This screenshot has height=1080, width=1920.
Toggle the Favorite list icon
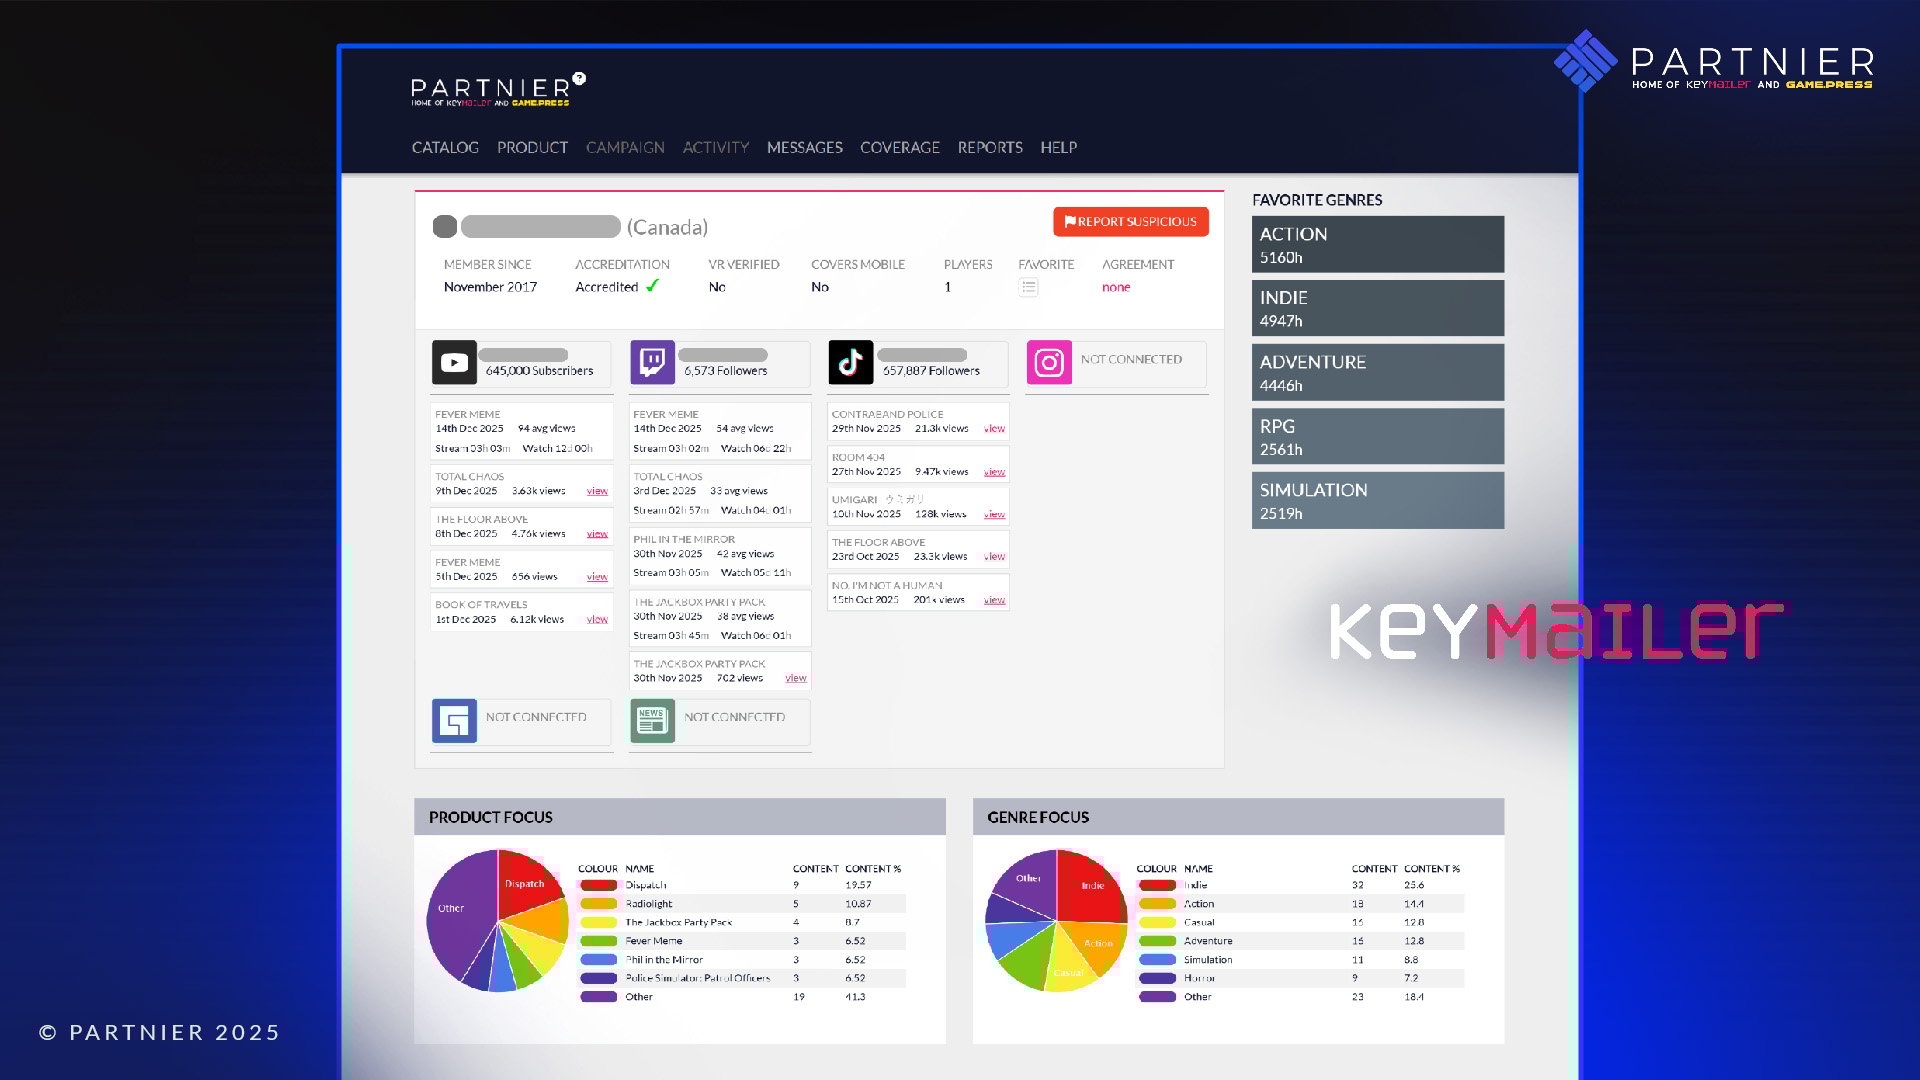pyautogui.click(x=1028, y=288)
